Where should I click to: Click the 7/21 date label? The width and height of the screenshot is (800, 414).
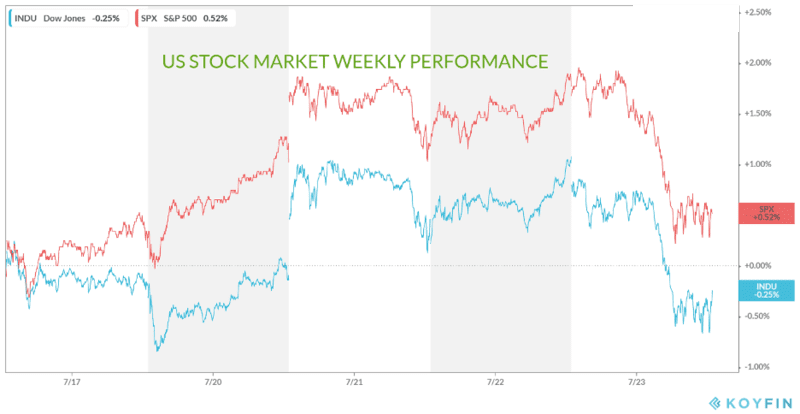click(354, 381)
